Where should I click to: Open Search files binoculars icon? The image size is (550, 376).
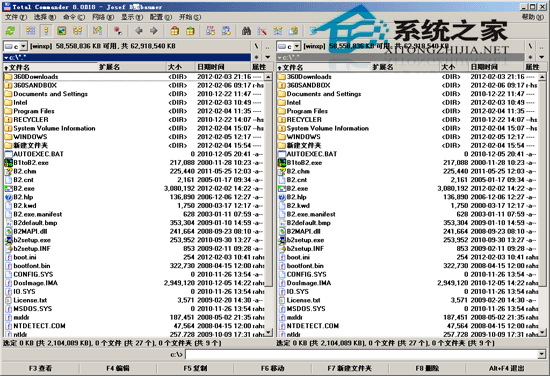246,31
